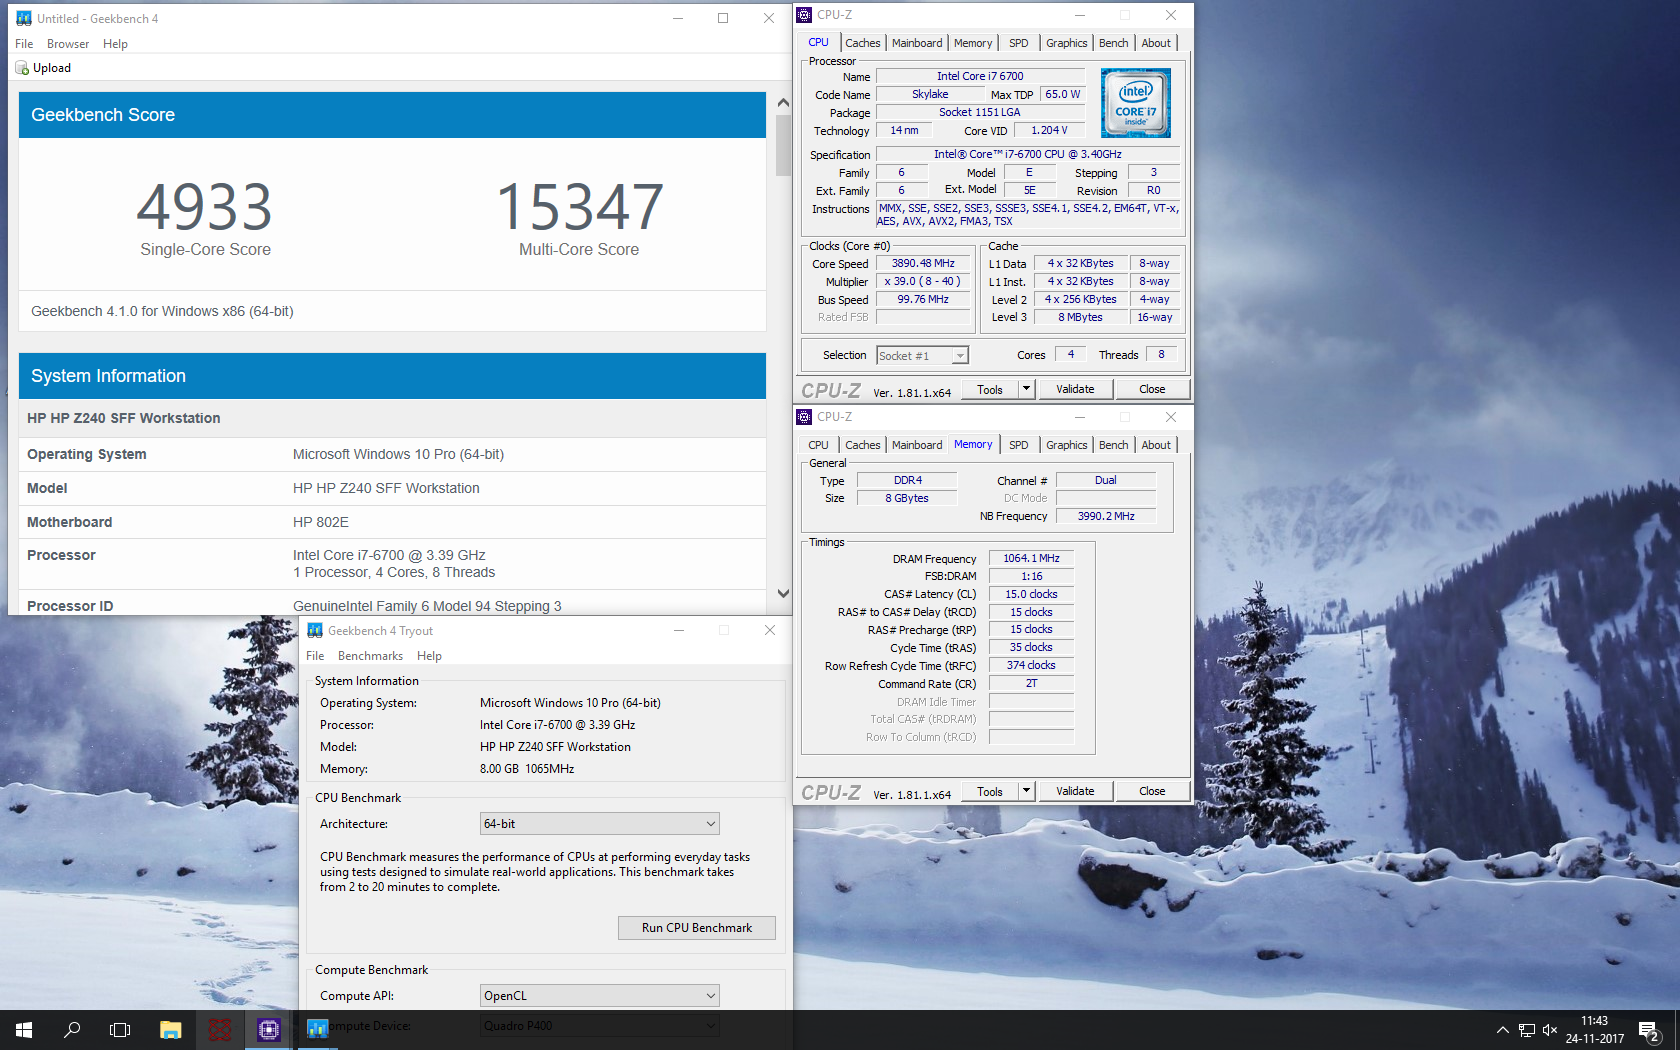Expand Tools dropdown arrow in top CPU-Z
1680x1050 pixels.
(x=1025, y=389)
